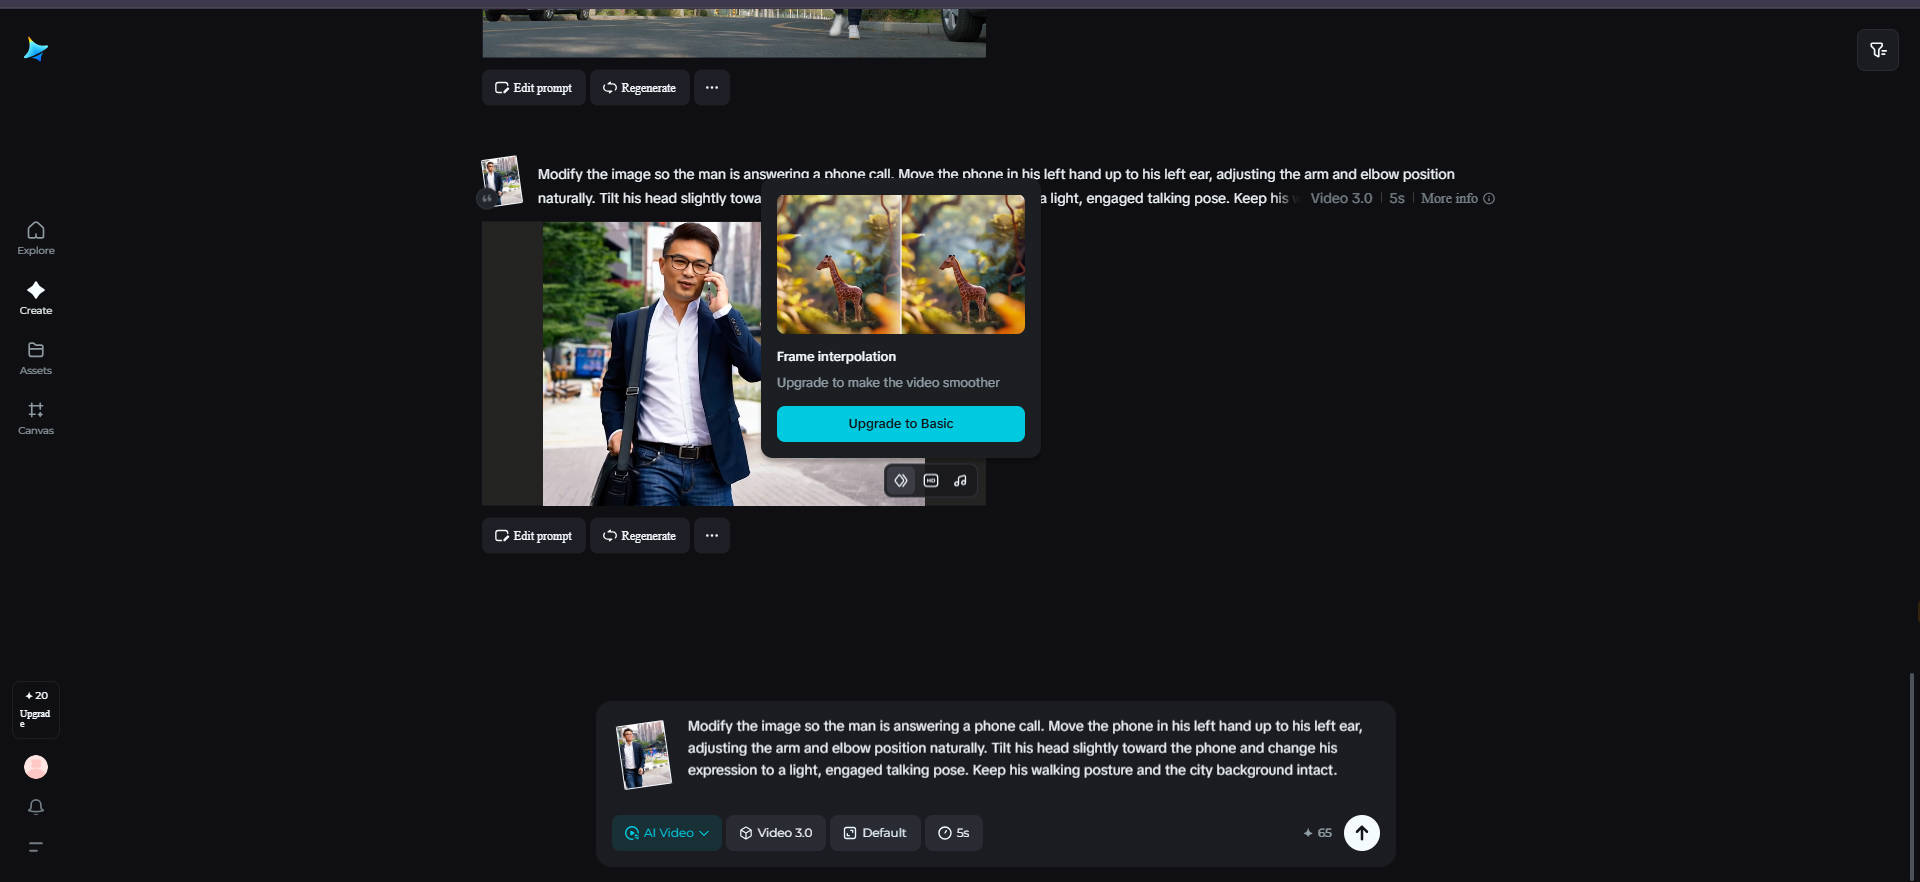
Task: Open the Canvas tool in sidebar
Action: [x=36, y=418]
